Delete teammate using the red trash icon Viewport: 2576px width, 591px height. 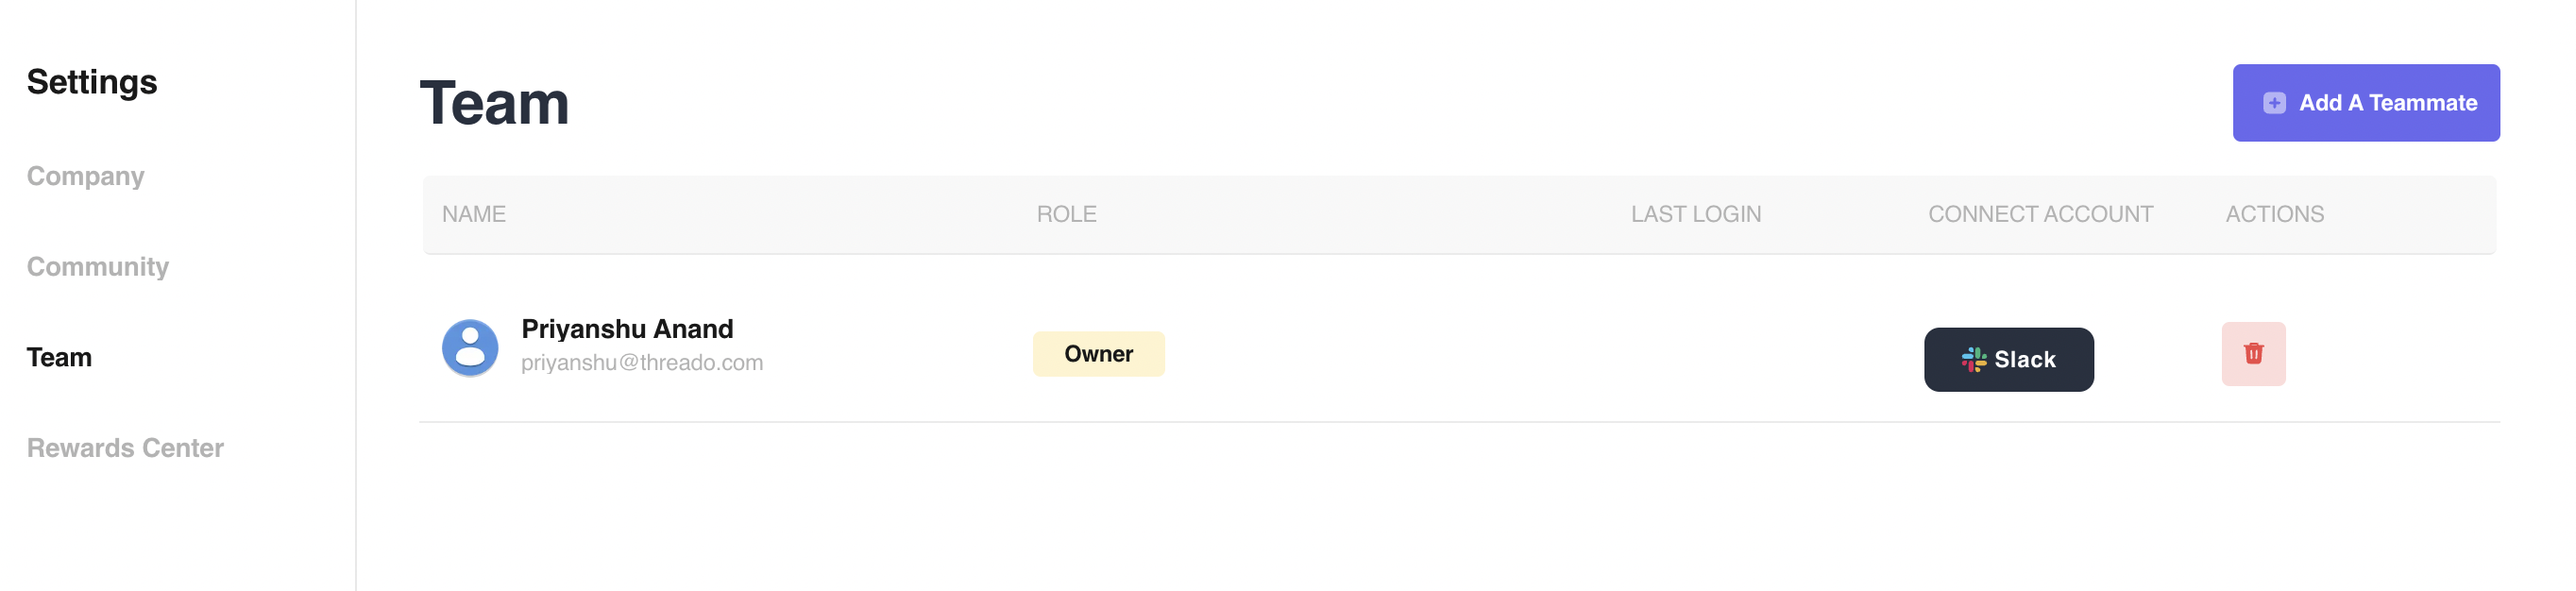[x=2253, y=354]
